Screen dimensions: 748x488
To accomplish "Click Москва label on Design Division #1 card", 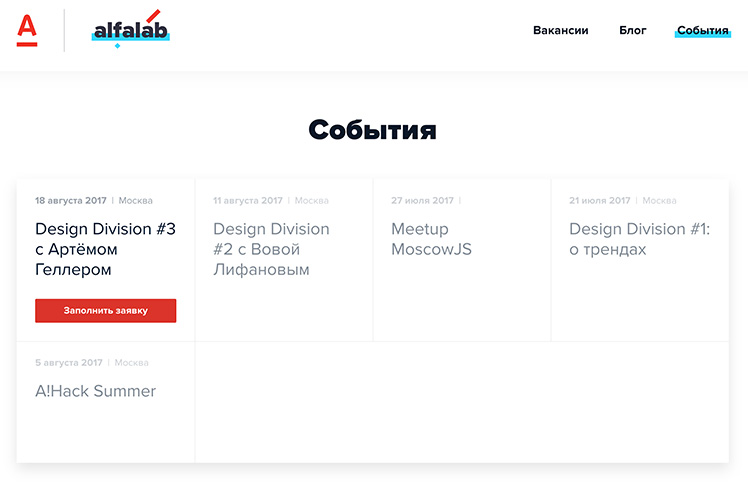I will (x=659, y=200).
